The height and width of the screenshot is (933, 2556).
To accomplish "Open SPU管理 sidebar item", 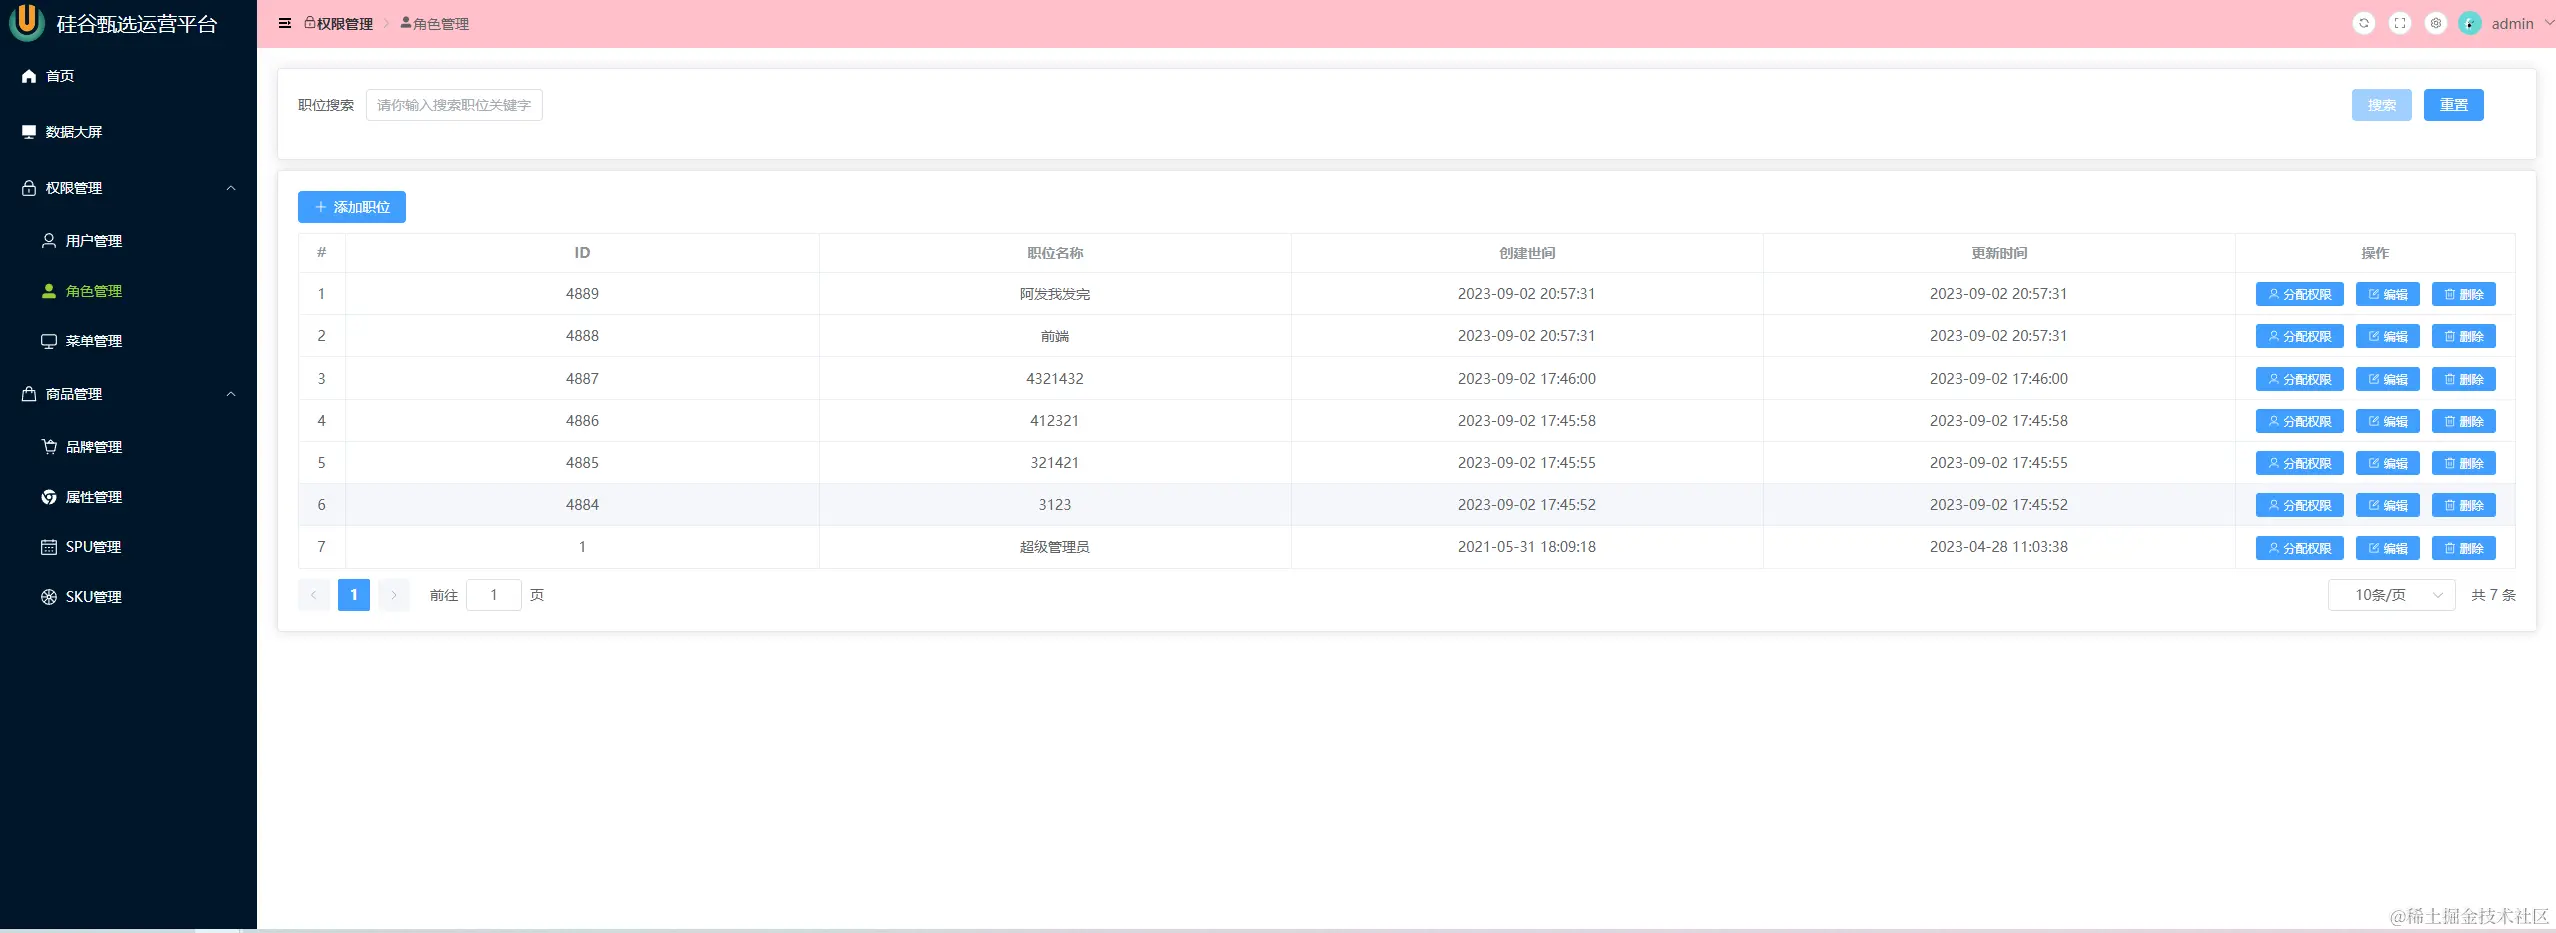I will point(128,547).
